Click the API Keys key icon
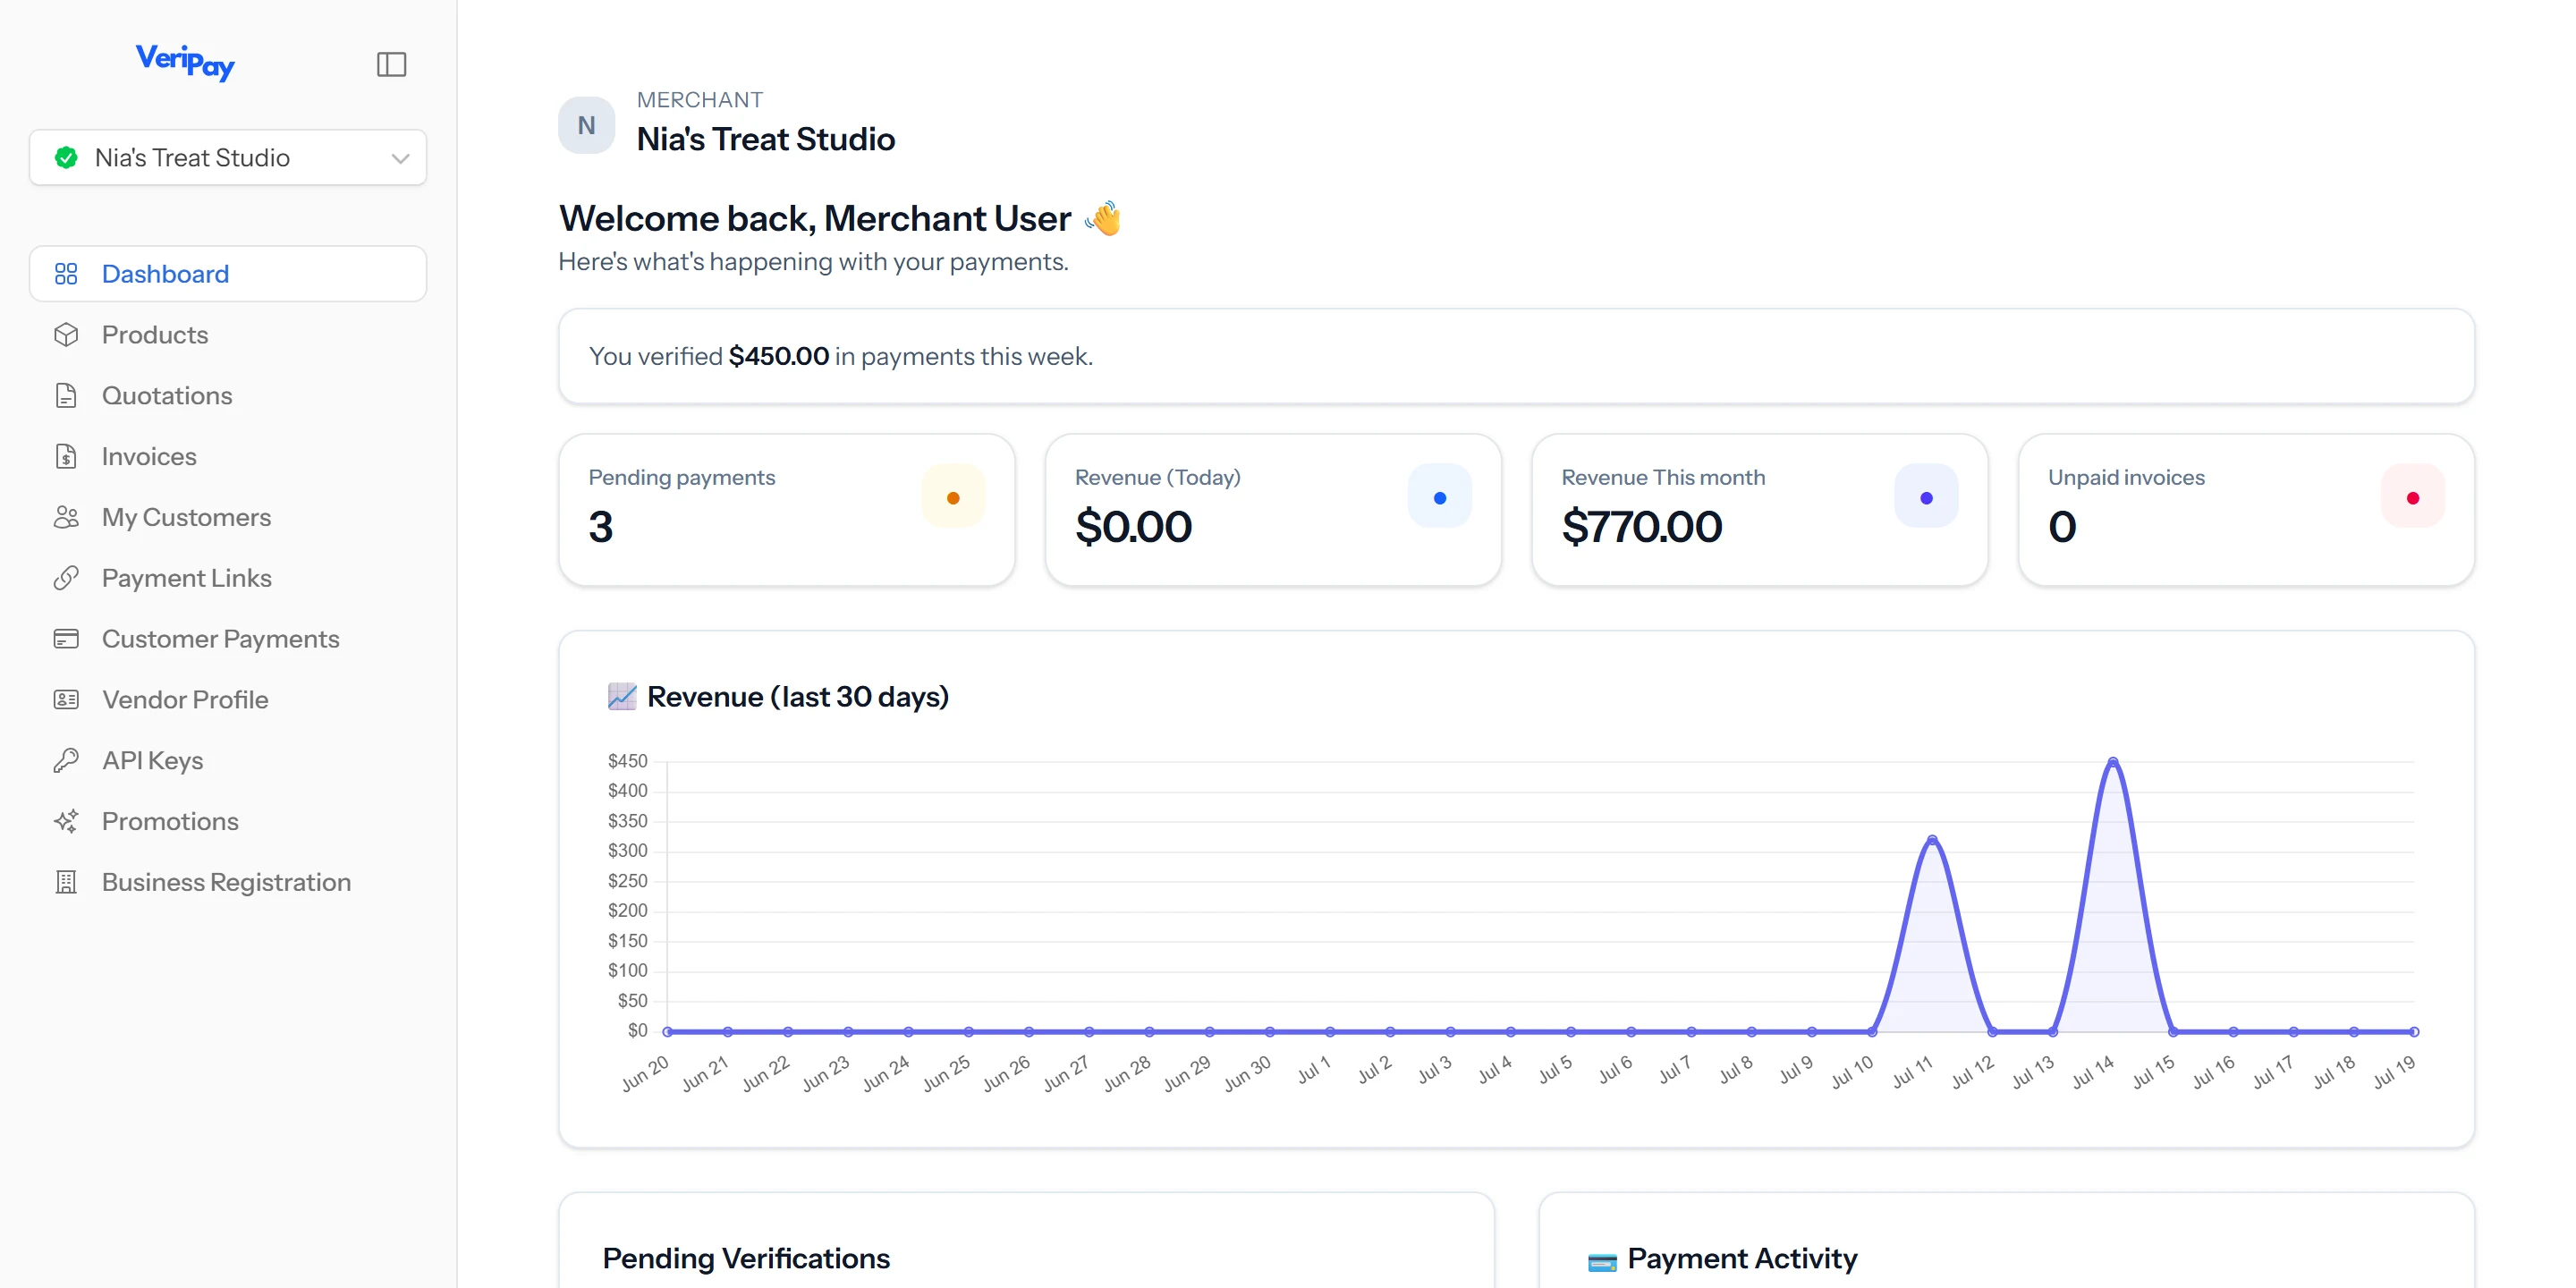Image resolution: width=2576 pixels, height=1288 pixels. (x=66, y=761)
